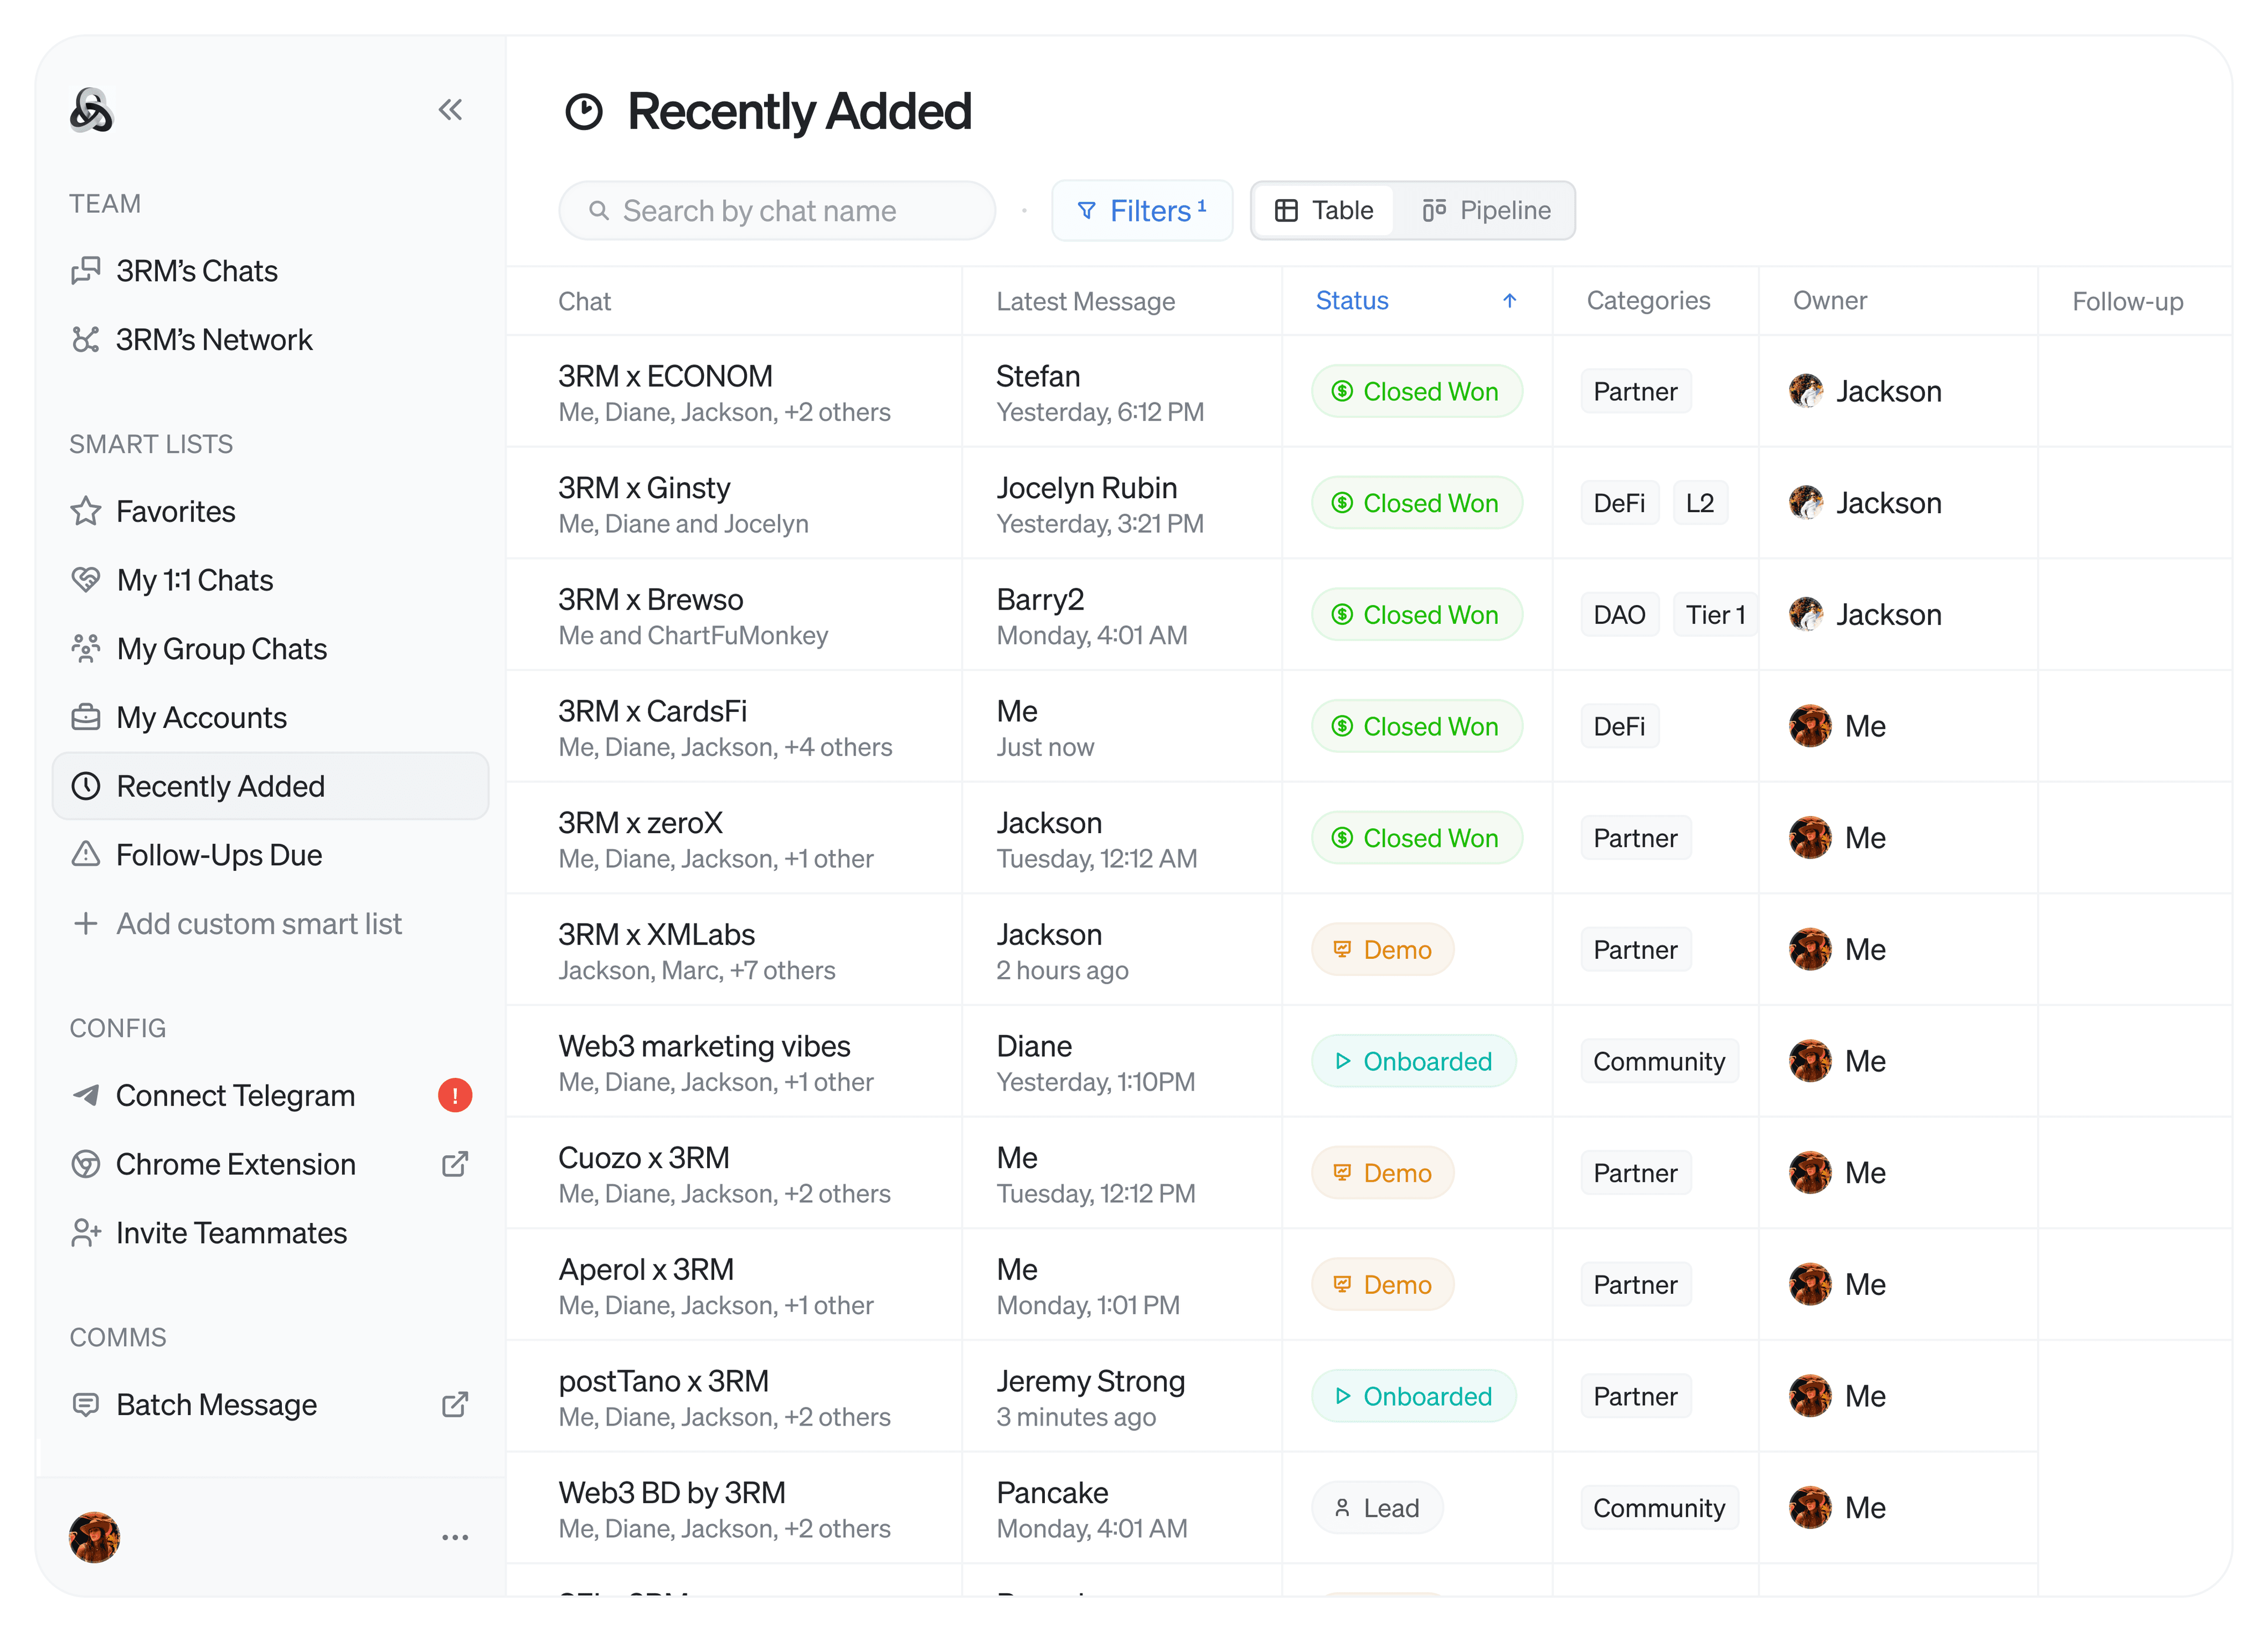Open the three-dots menu beside profile avatar
Screen dimensions: 2268x1632
[x=455, y=1537]
